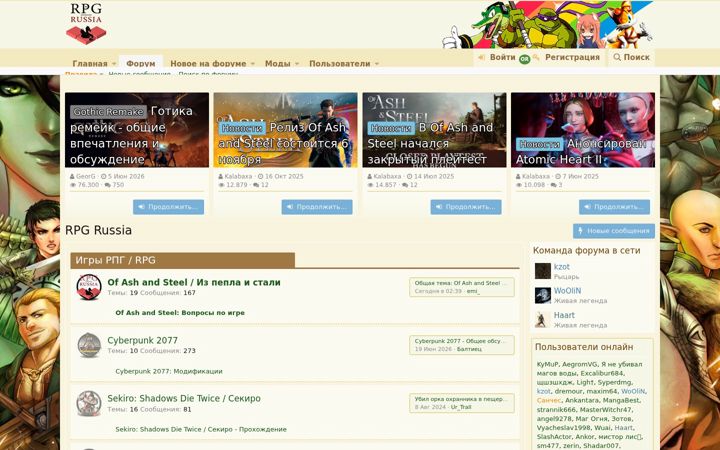Click online user Excalibur684

(602, 373)
